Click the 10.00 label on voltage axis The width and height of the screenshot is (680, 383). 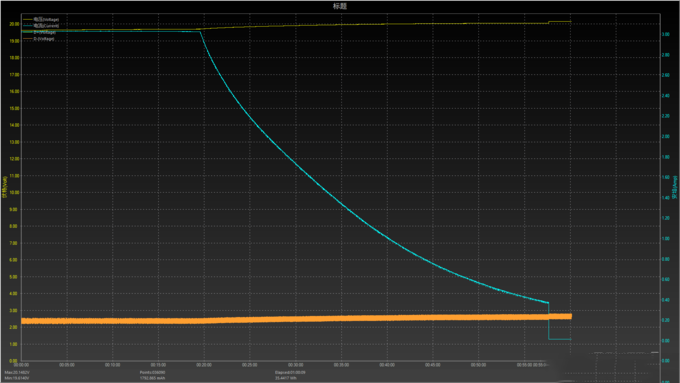14,193
